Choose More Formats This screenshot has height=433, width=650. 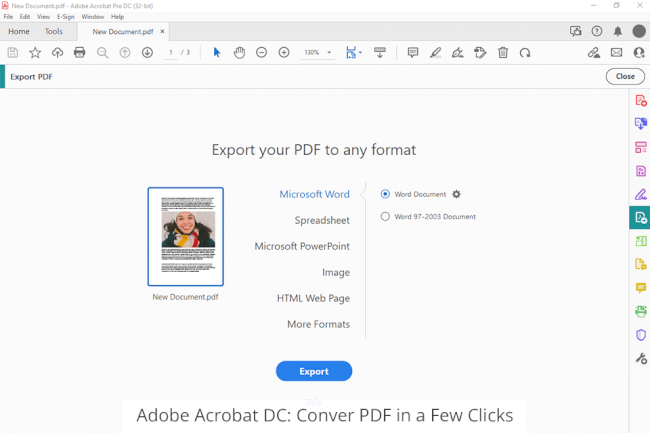pos(318,324)
